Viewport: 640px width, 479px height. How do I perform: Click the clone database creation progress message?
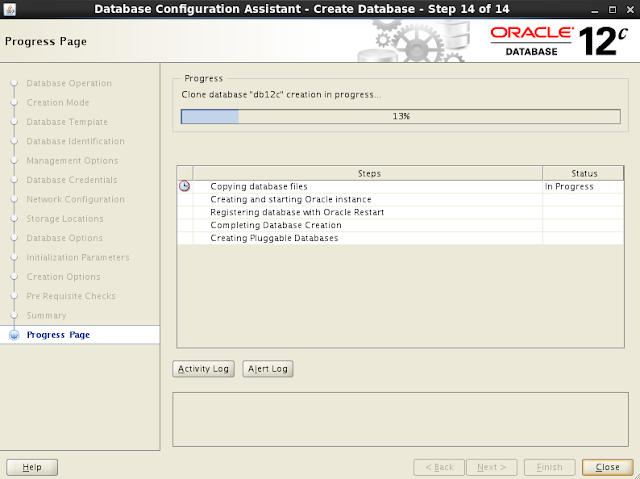[x=281, y=95]
